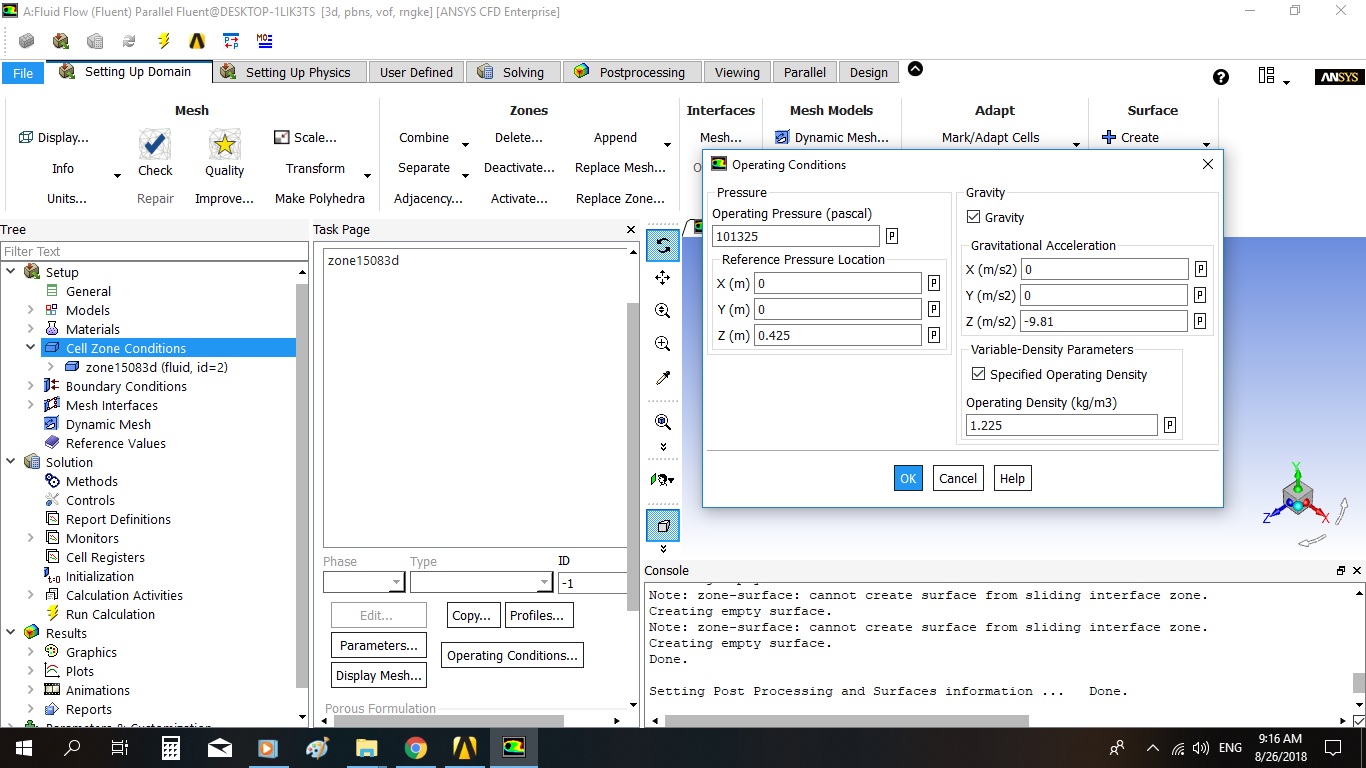
Task: Toggle Specified Operating Density checkbox
Action: tap(978, 374)
